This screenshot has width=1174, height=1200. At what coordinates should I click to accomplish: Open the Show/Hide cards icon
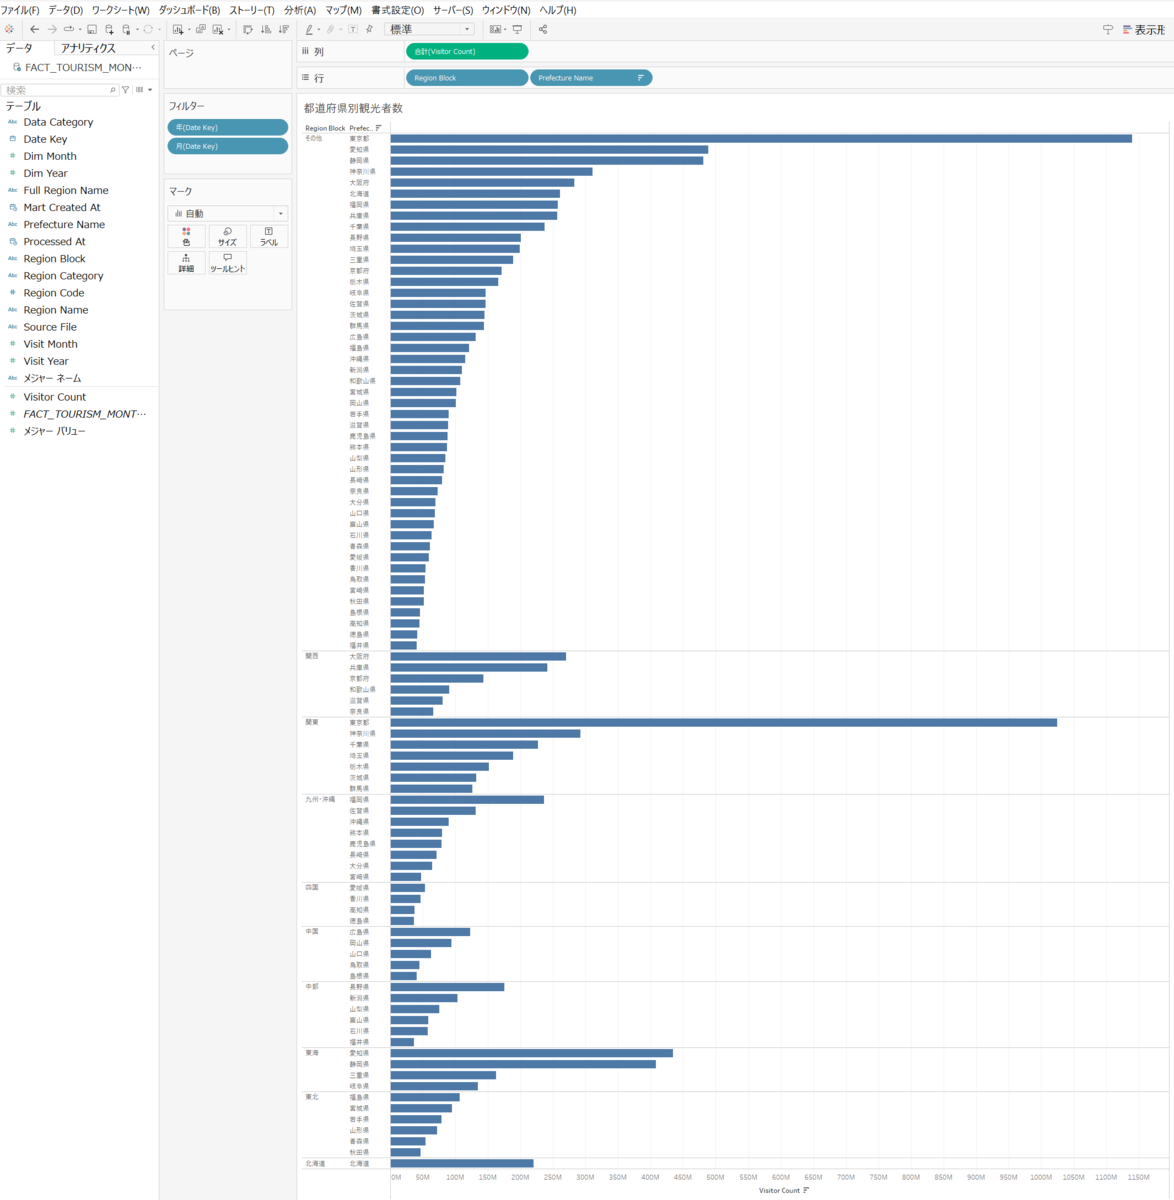click(x=495, y=29)
